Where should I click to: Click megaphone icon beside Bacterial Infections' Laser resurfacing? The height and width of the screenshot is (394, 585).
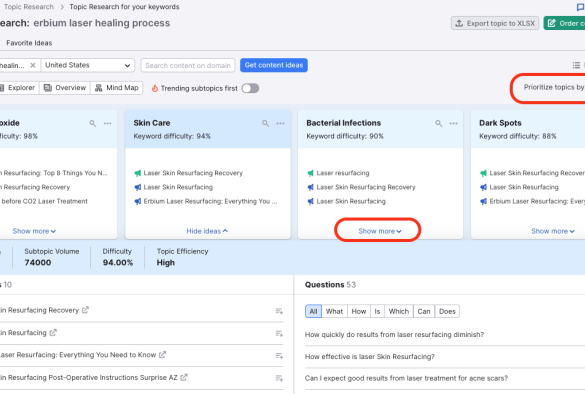click(x=310, y=173)
